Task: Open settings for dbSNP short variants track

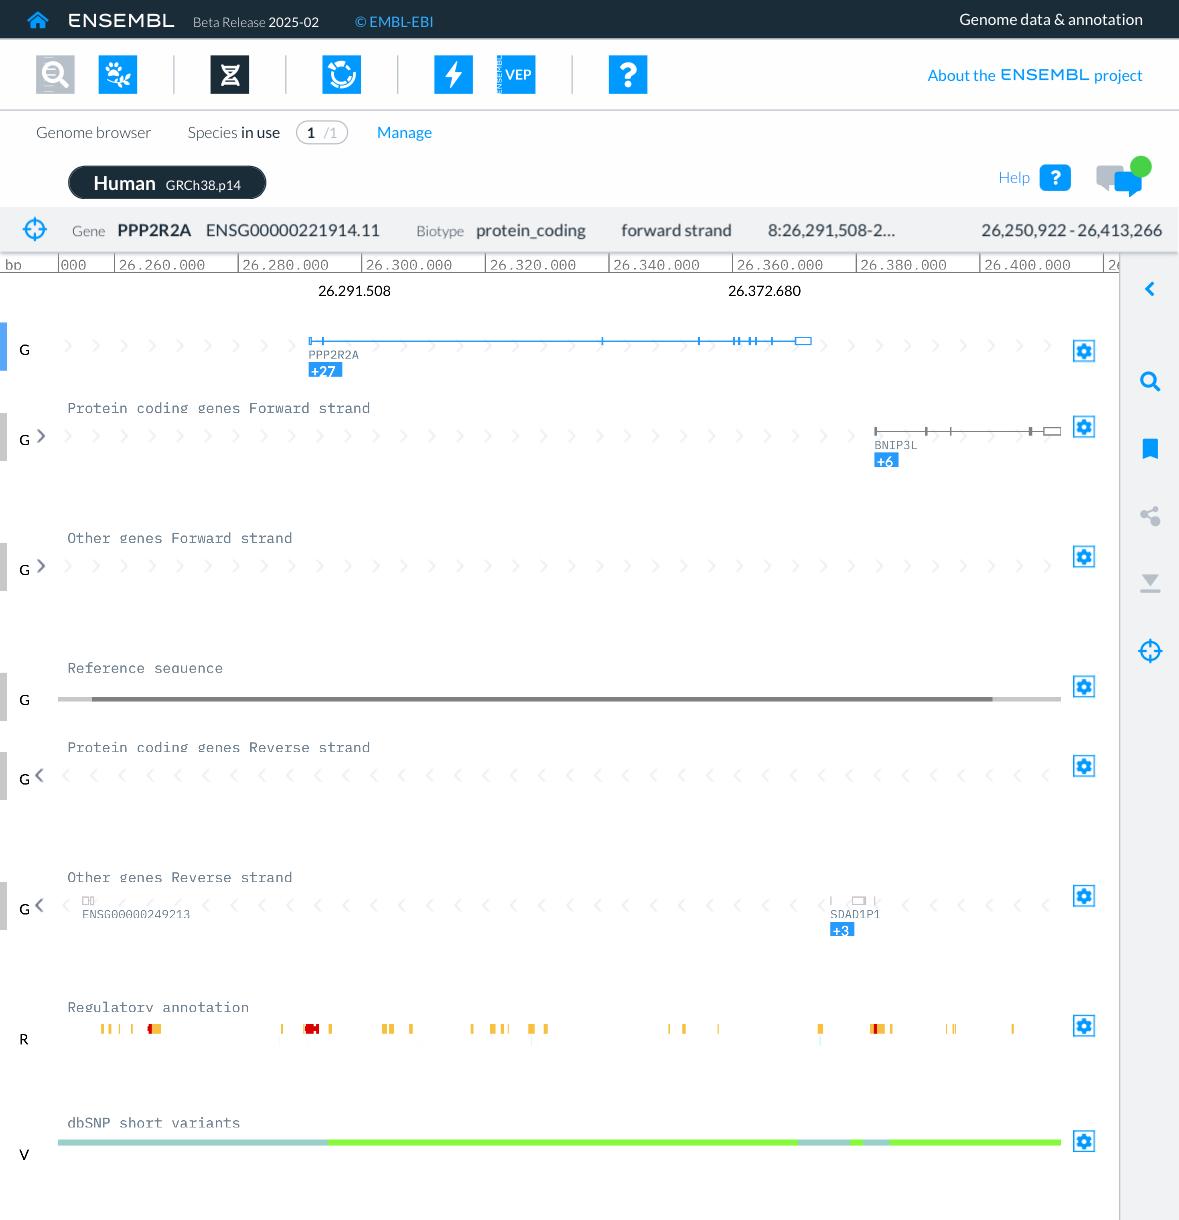Action: pos(1084,1141)
